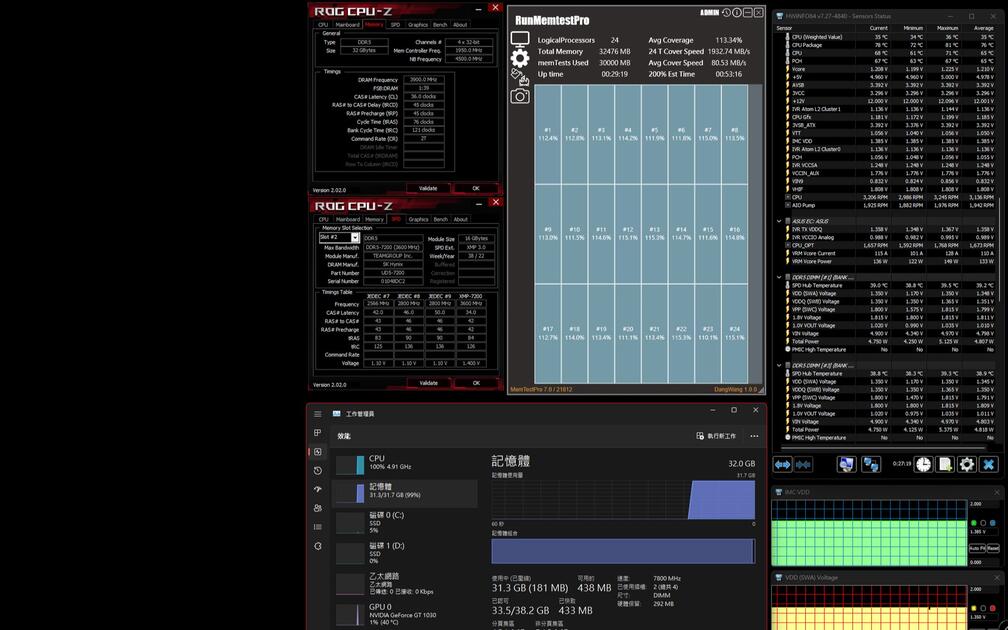This screenshot has width=1008, height=630.
Task: Click memtest cell #24 115.1%
Action: coord(735,333)
